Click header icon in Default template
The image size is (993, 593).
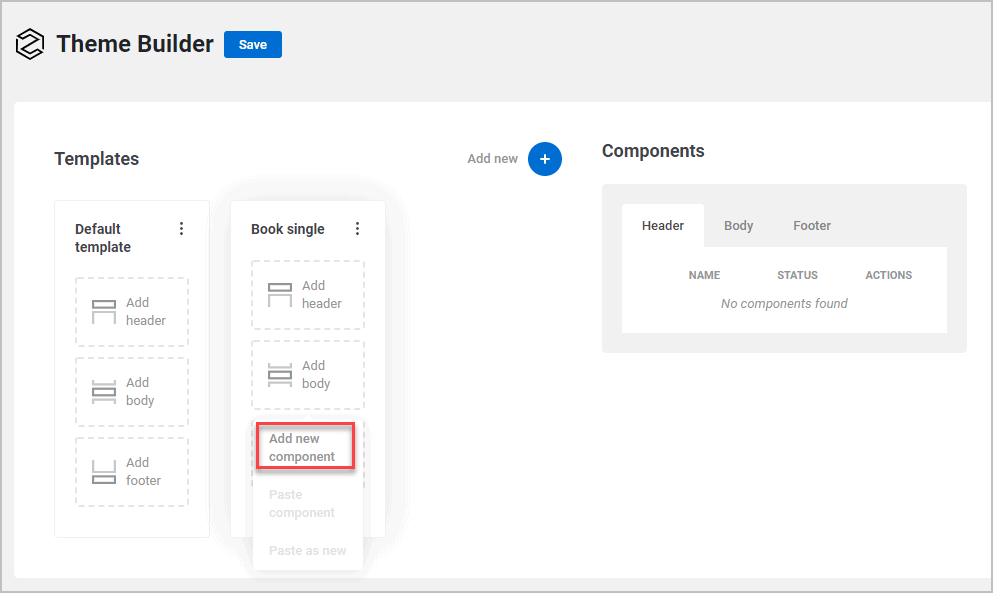click(x=104, y=312)
